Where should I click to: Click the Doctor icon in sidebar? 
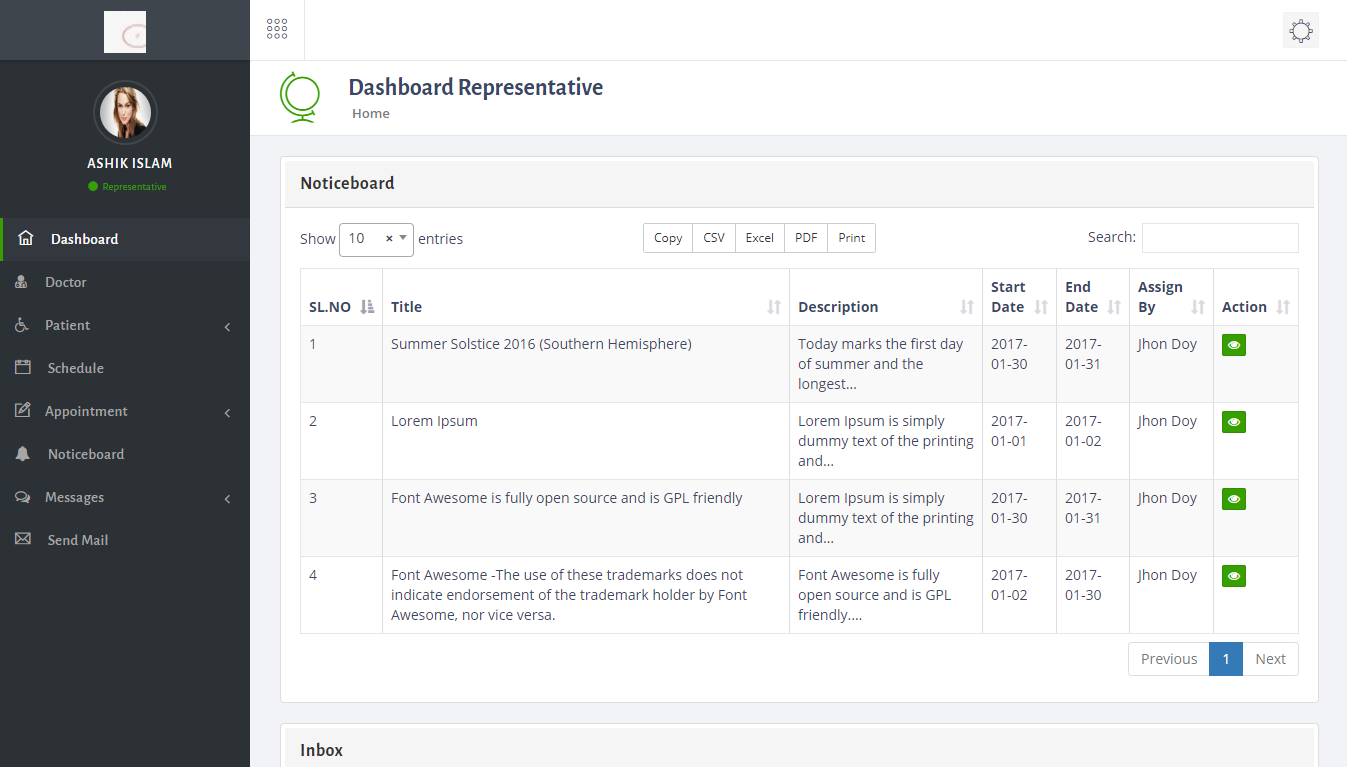22,282
